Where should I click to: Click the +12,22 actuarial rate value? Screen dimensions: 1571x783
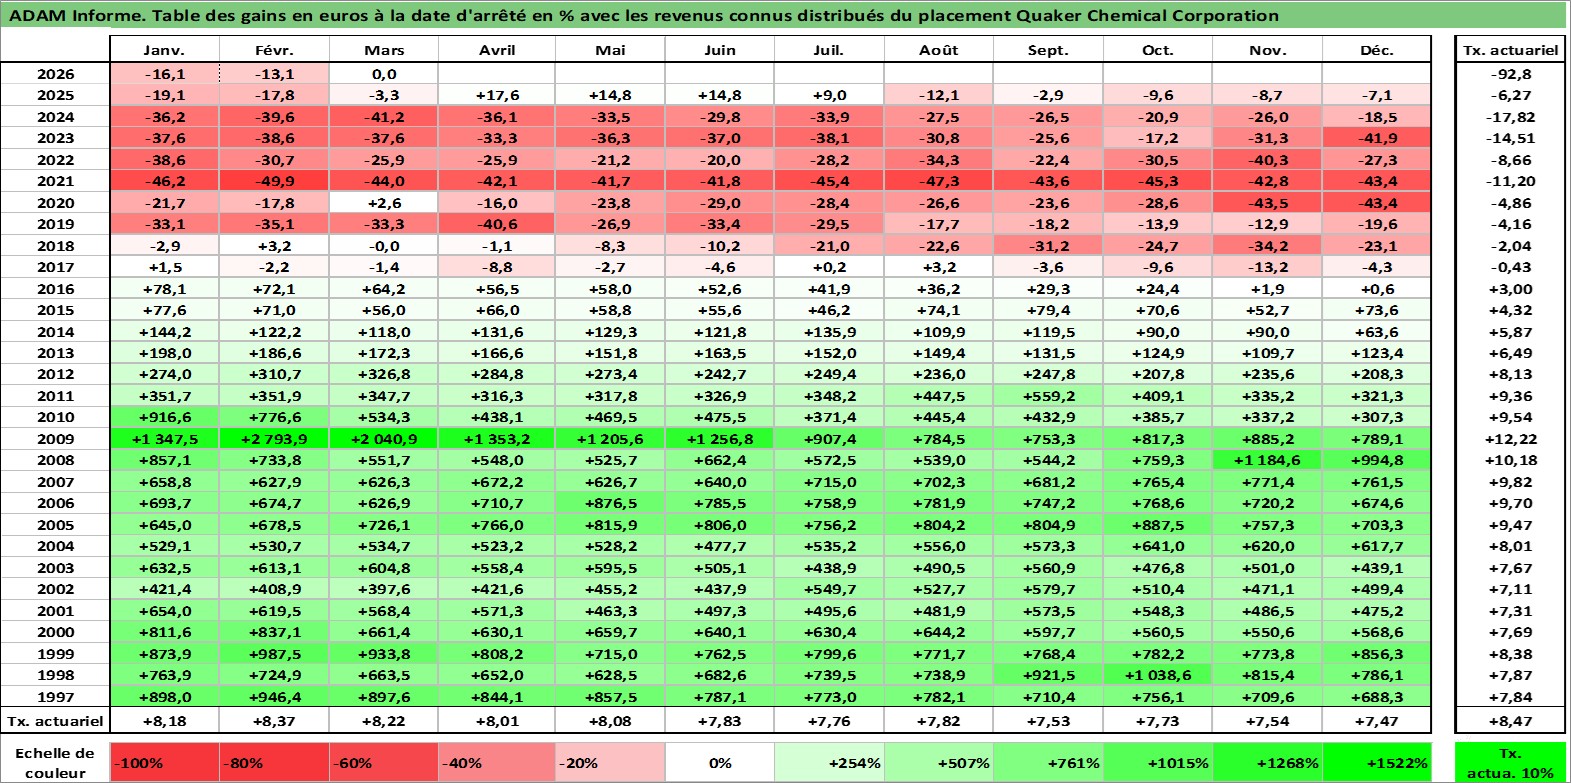coord(1510,439)
